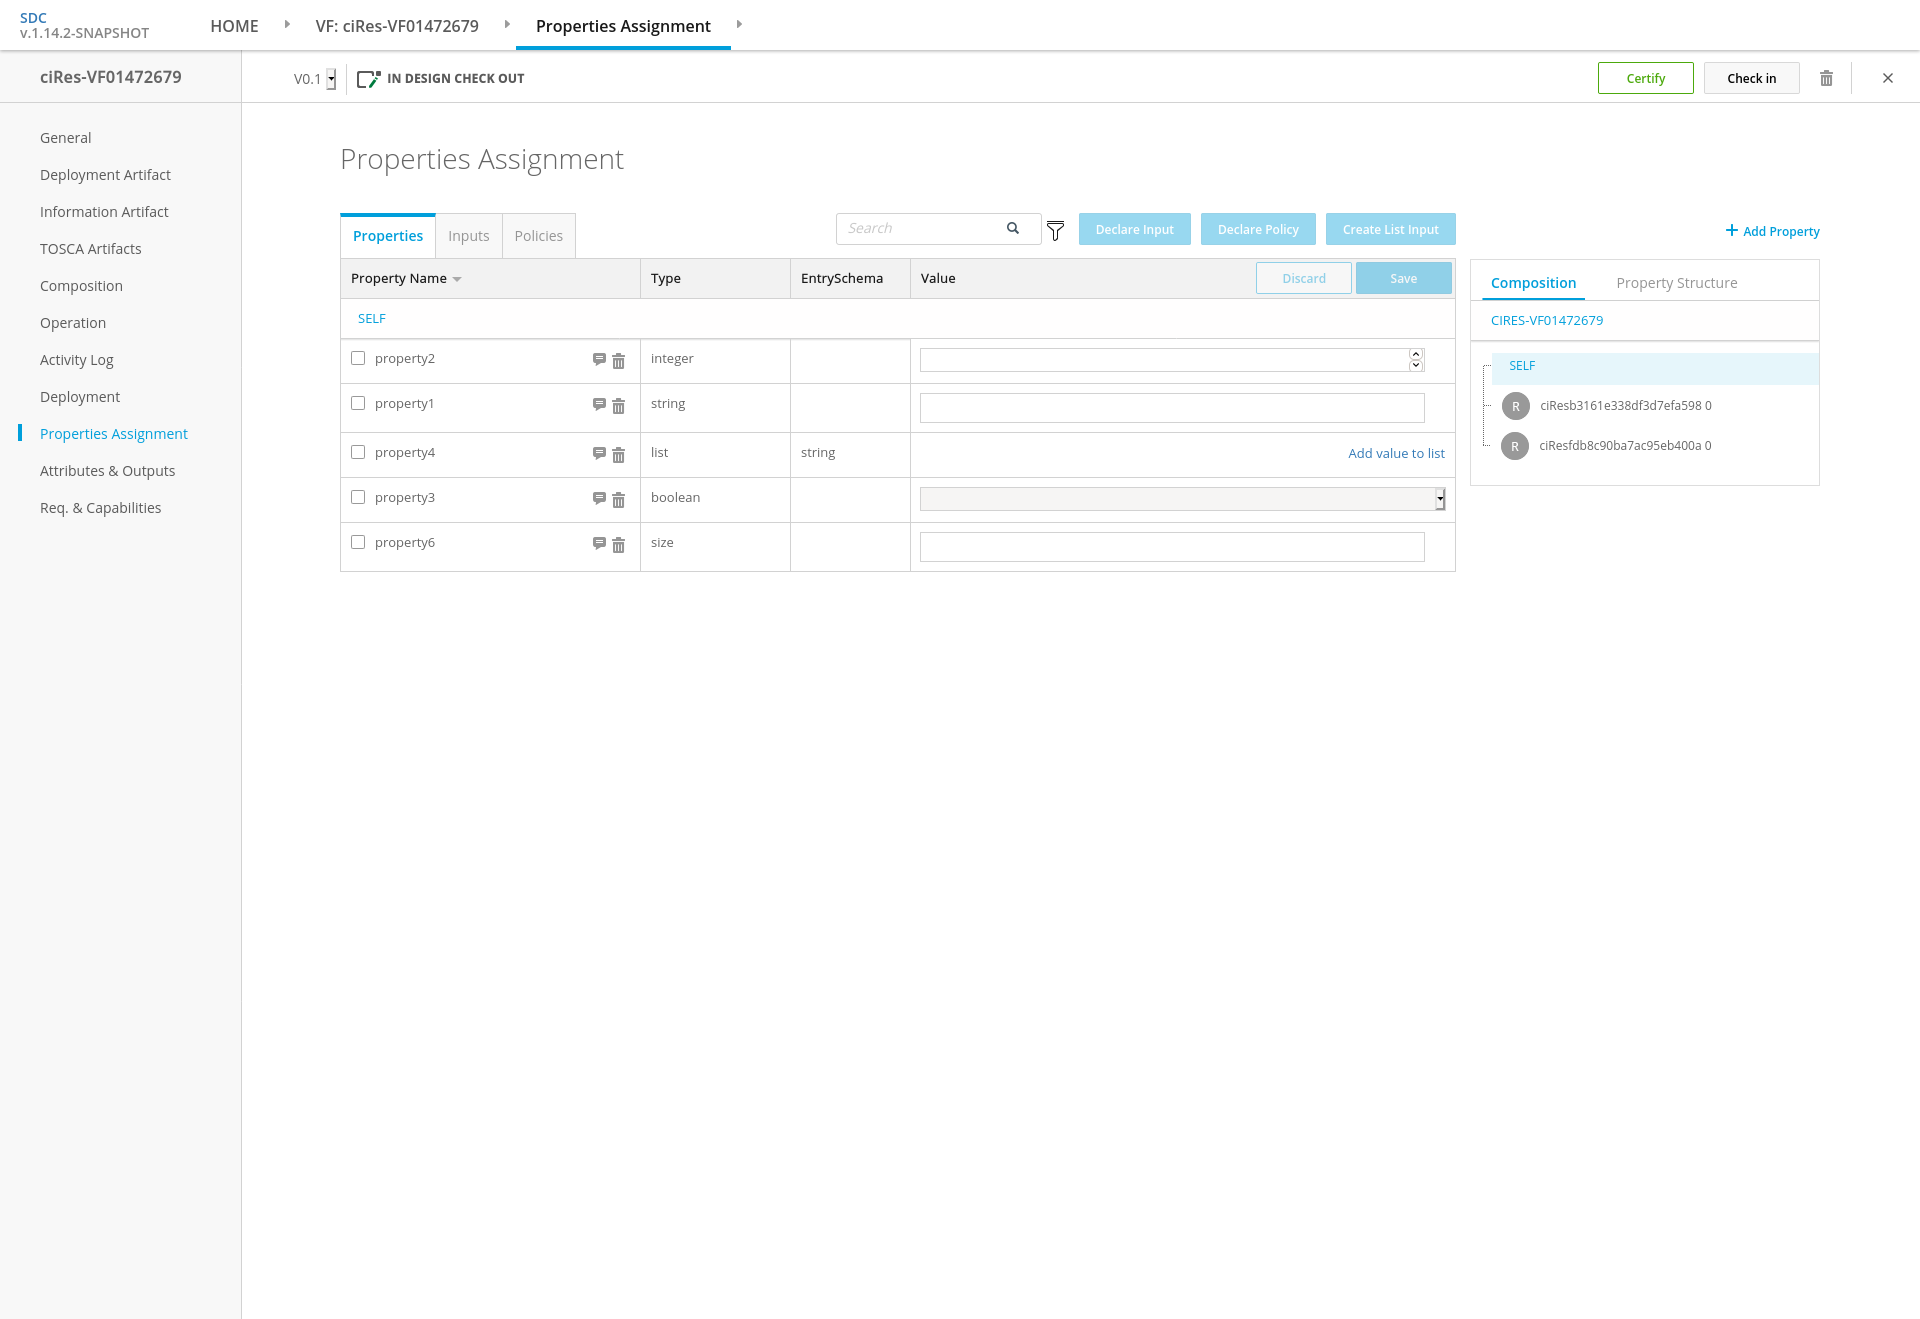Image resolution: width=1920 pixels, height=1319 pixels.
Task: Click the R icon for ciResfdb8c90ba7ac95eb400a
Action: (1515, 446)
